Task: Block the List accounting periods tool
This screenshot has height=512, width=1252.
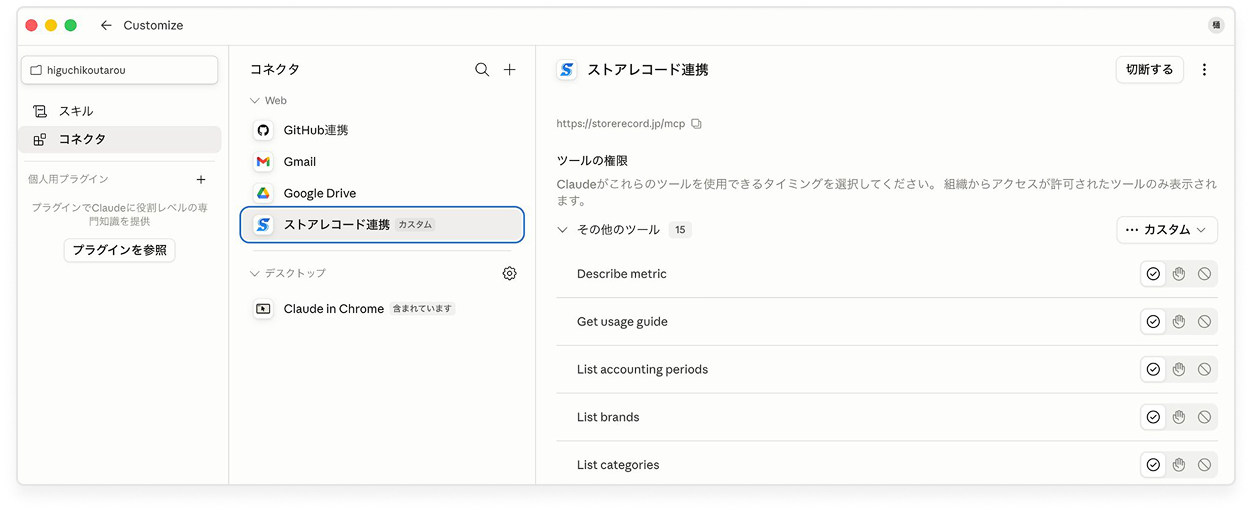Action: (x=1204, y=369)
